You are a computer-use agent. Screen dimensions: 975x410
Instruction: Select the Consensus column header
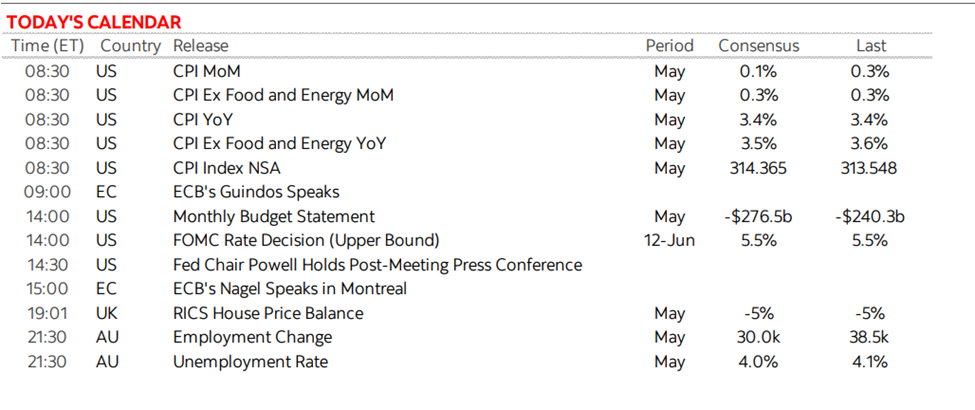[x=759, y=46]
